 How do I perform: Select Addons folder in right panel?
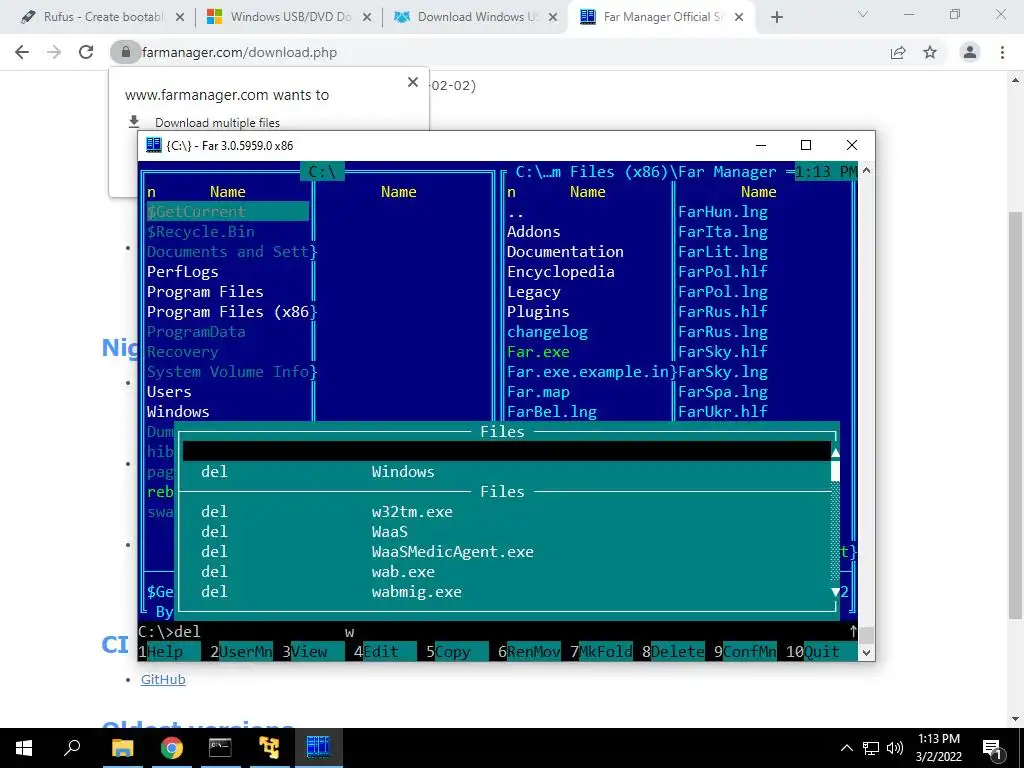[x=534, y=232]
